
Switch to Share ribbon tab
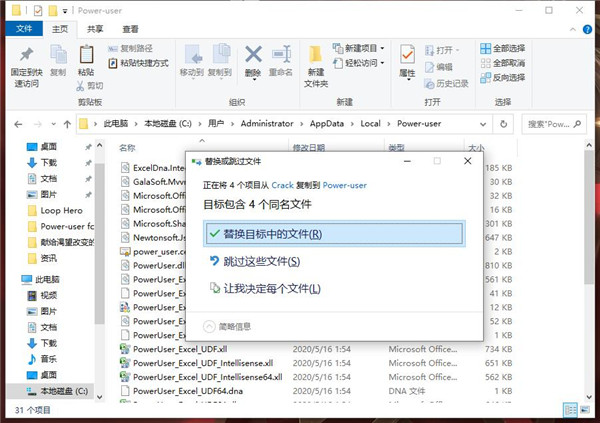click(x=95, y=29)
